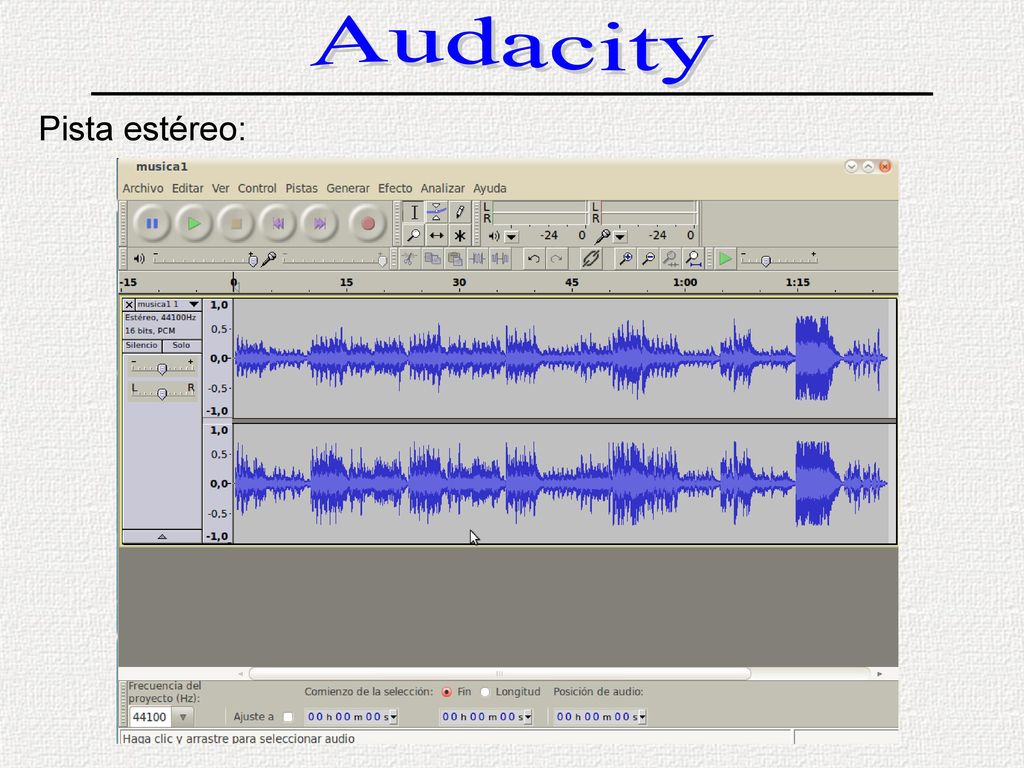Click Fit Project in window icon
This screenshot has width=1024, height=768.
click(x=694, y=259)
